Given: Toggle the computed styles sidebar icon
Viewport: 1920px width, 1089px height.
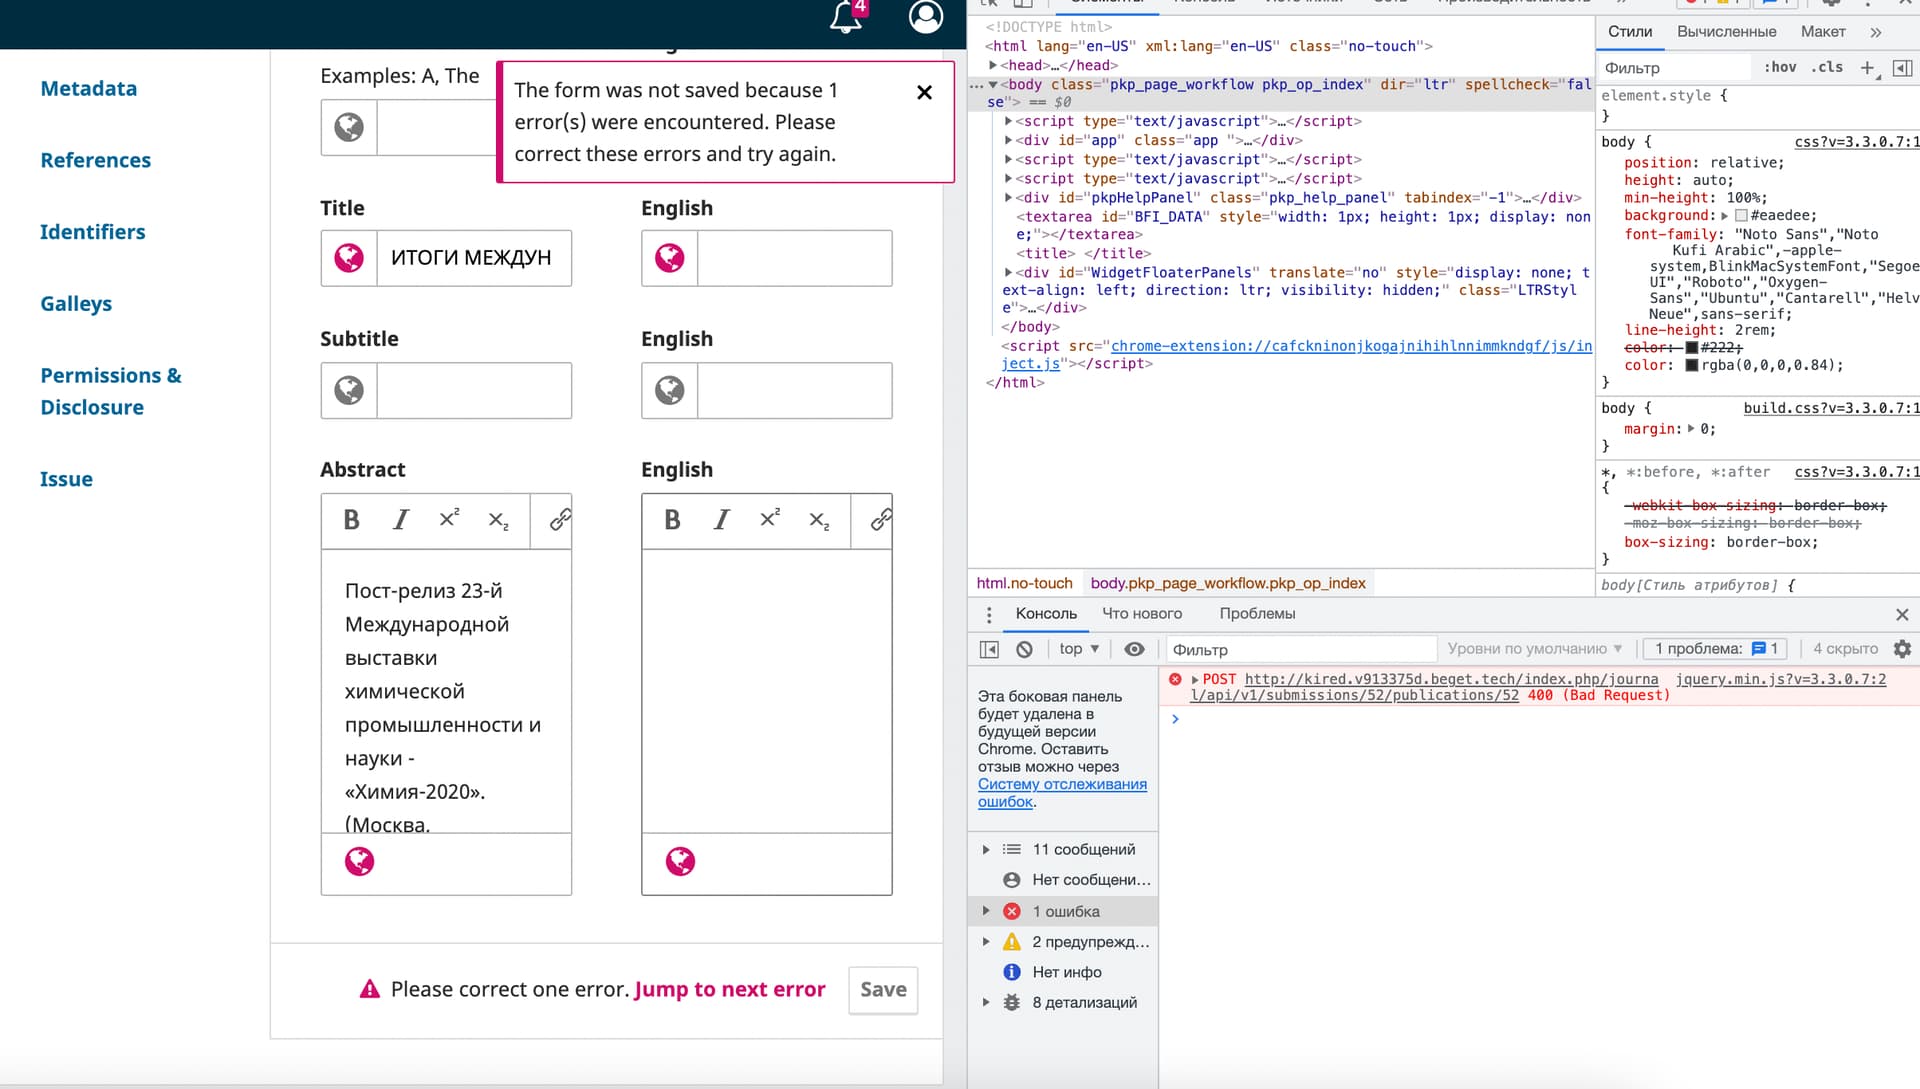Looking at the screenshot, I should point(1902,68).
